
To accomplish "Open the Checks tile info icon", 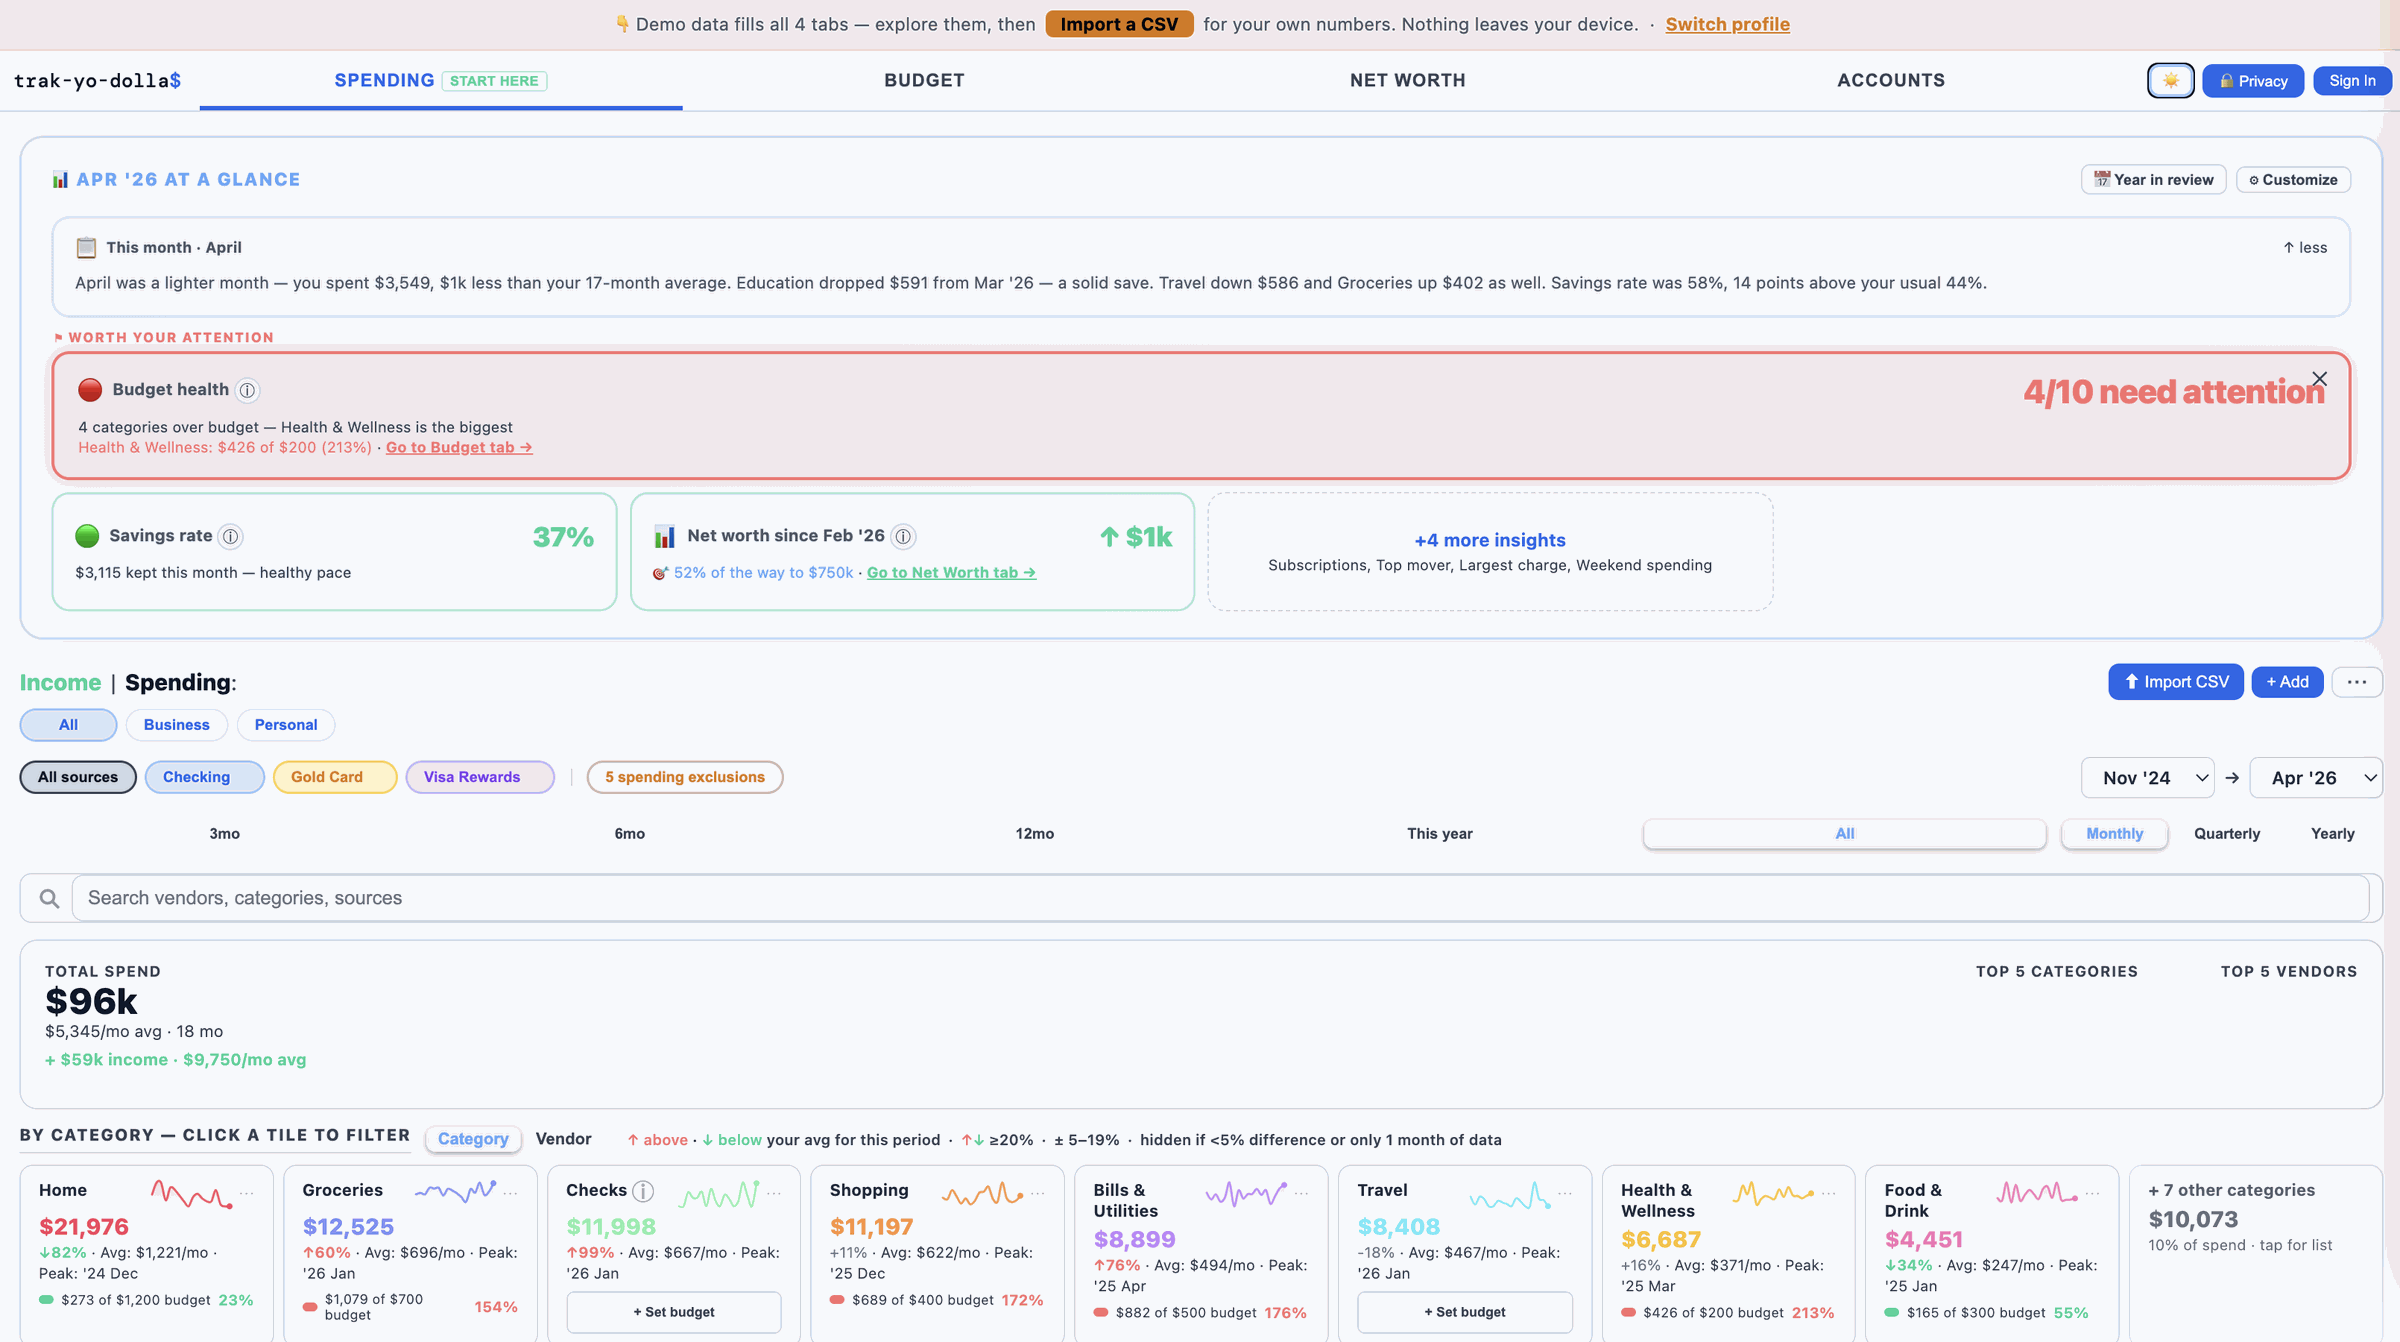I will point(644,1191).
